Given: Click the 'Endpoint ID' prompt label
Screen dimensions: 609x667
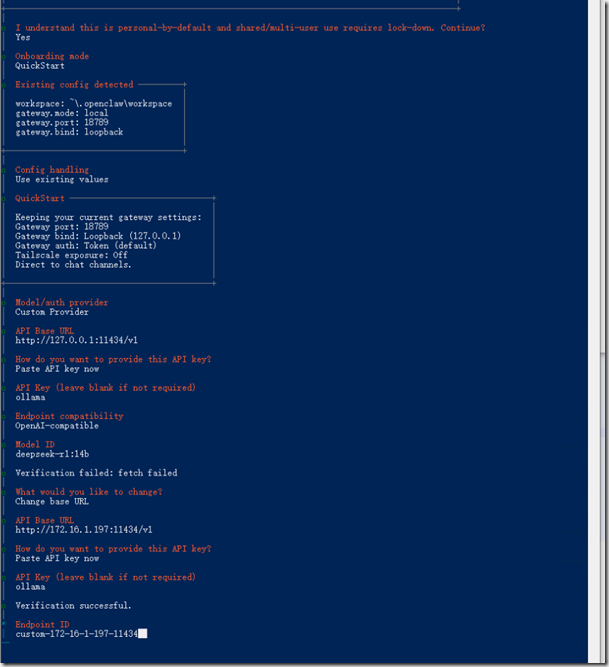Looking at the screenshot, I should click(x=42, y=624).
